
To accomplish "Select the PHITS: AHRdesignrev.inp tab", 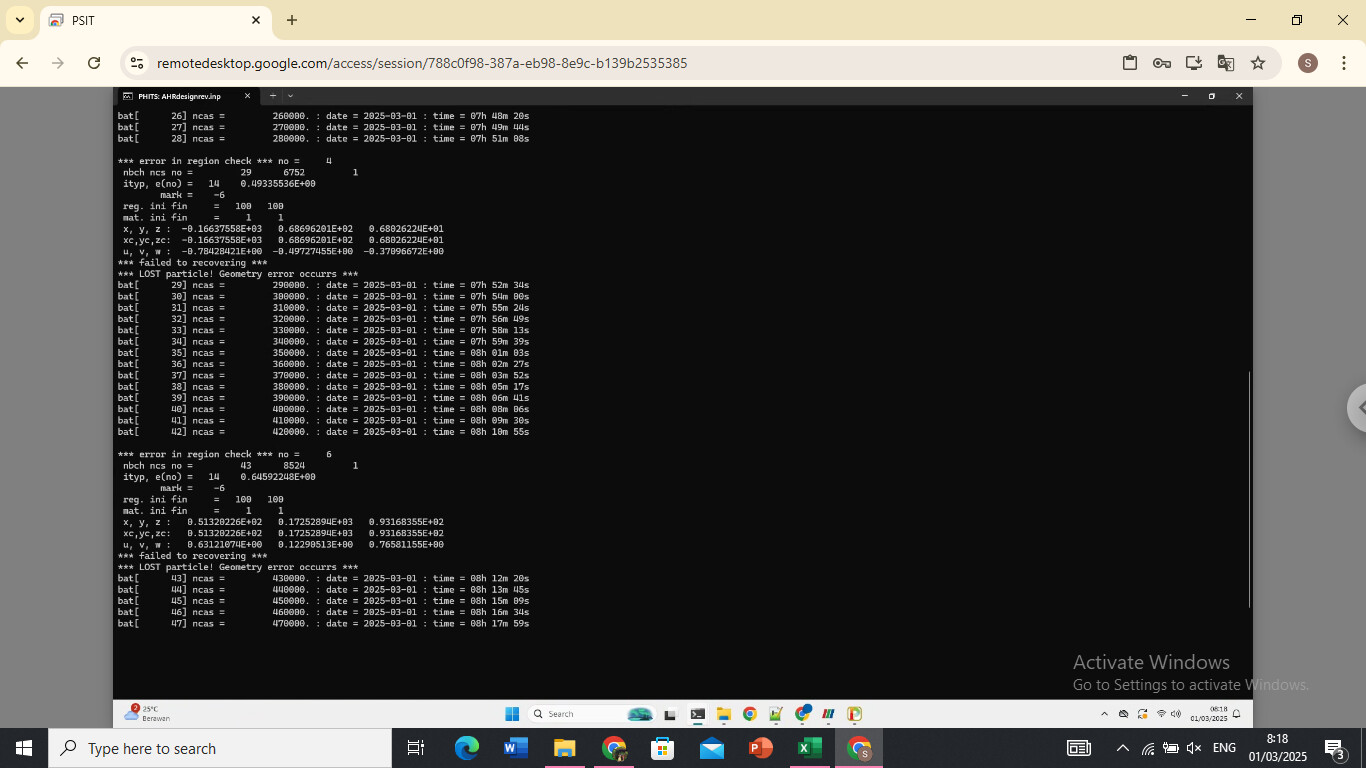I will 180,96.
